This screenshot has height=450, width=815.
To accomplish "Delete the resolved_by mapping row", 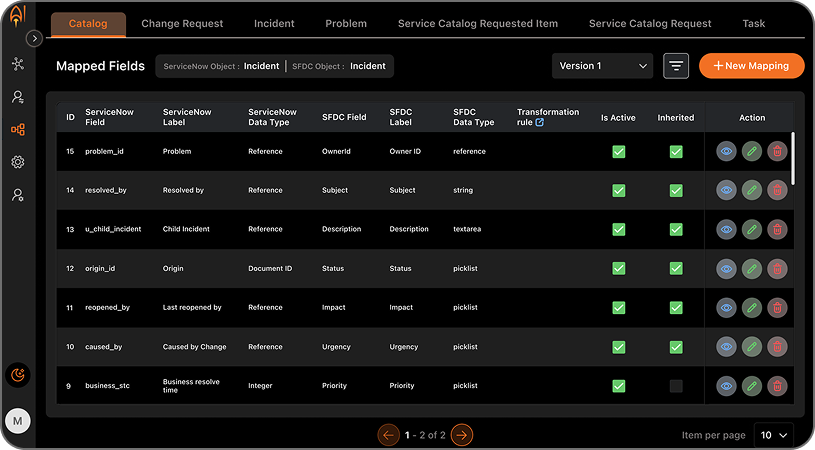I will 777,190.
